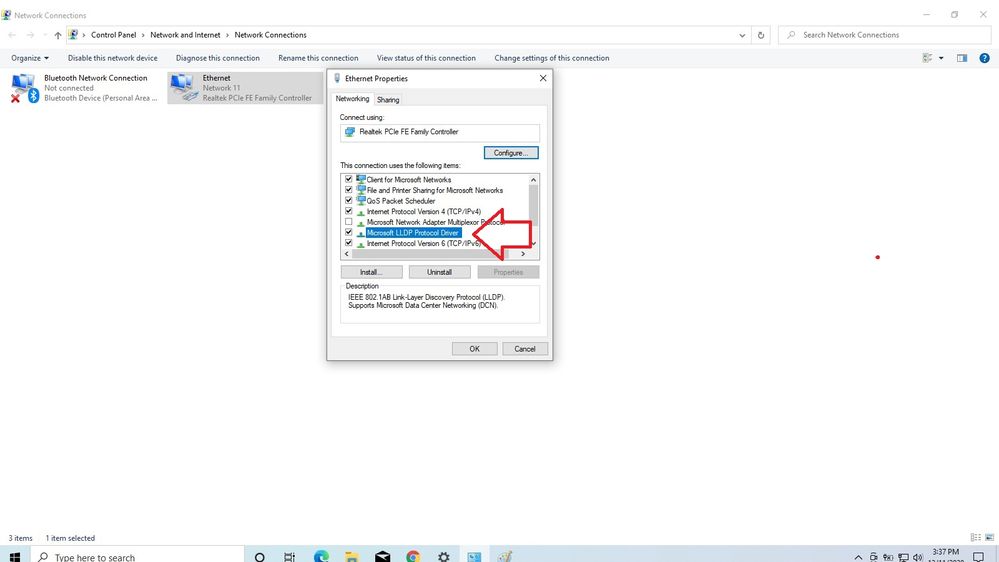The image size is (999, 562).
Task: Select Client for Microsoft Networks item
Action: tap(409, 180)
